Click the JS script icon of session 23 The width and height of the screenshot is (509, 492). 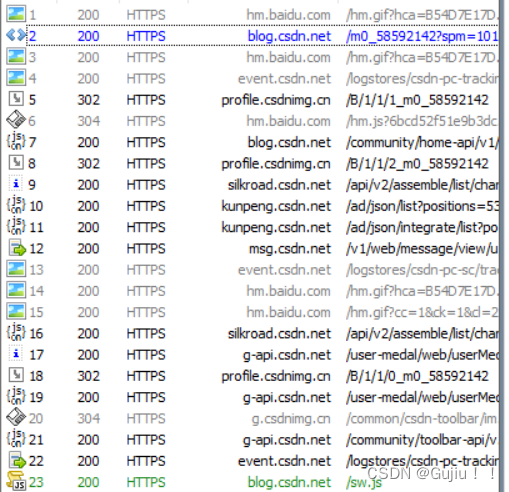point(16,482)
